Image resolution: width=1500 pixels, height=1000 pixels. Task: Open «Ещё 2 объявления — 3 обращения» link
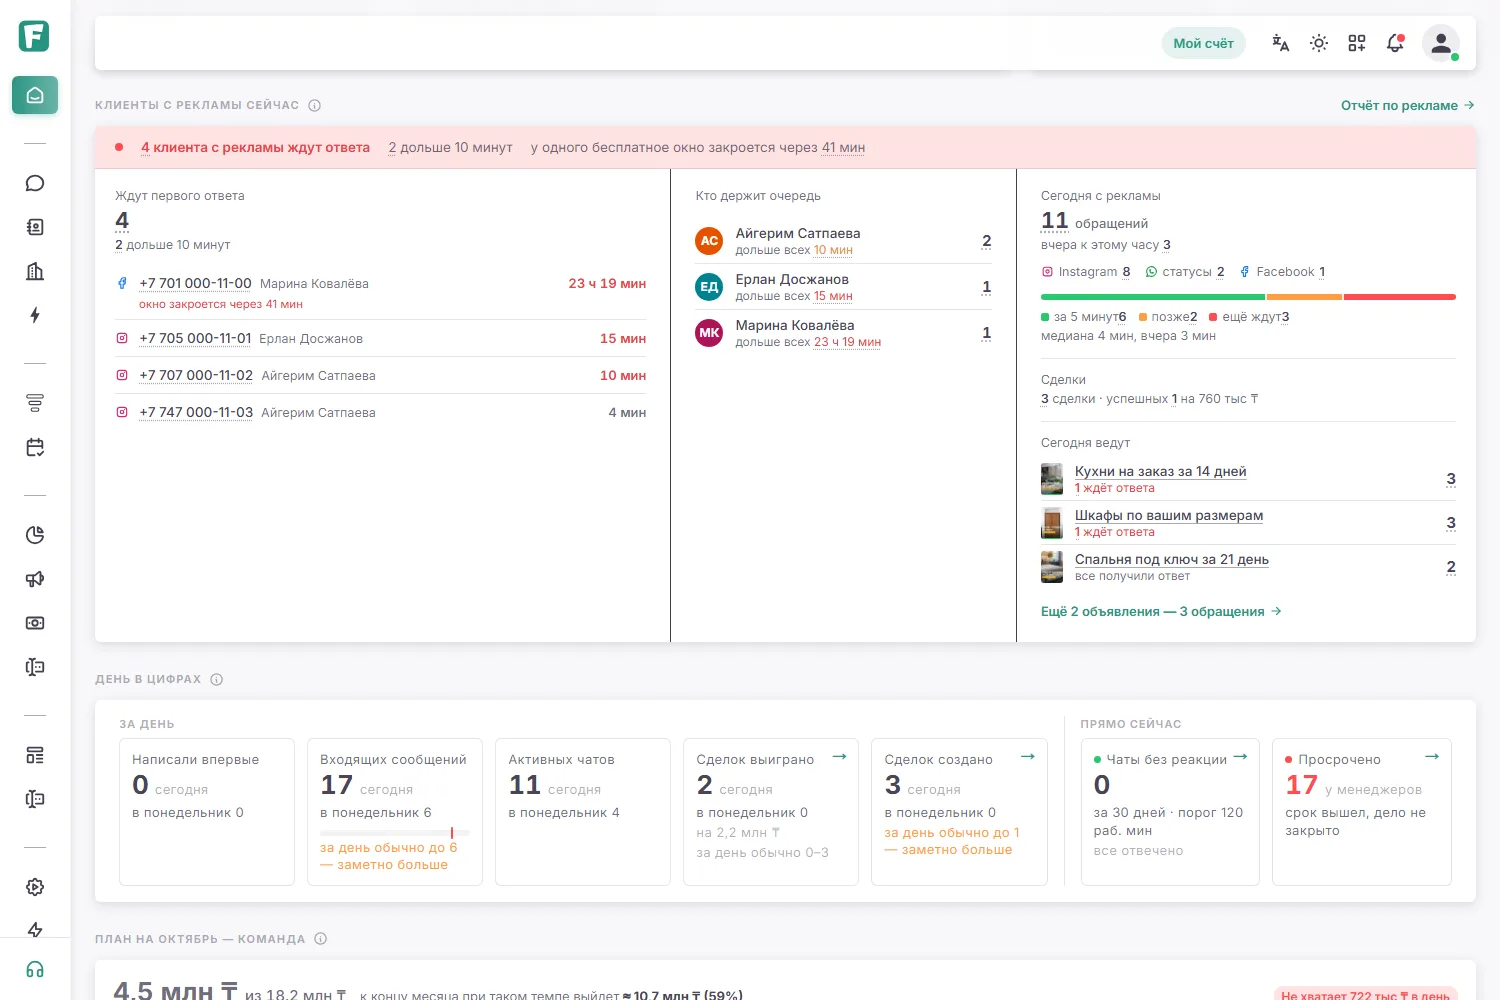(x=1161, y=611)
